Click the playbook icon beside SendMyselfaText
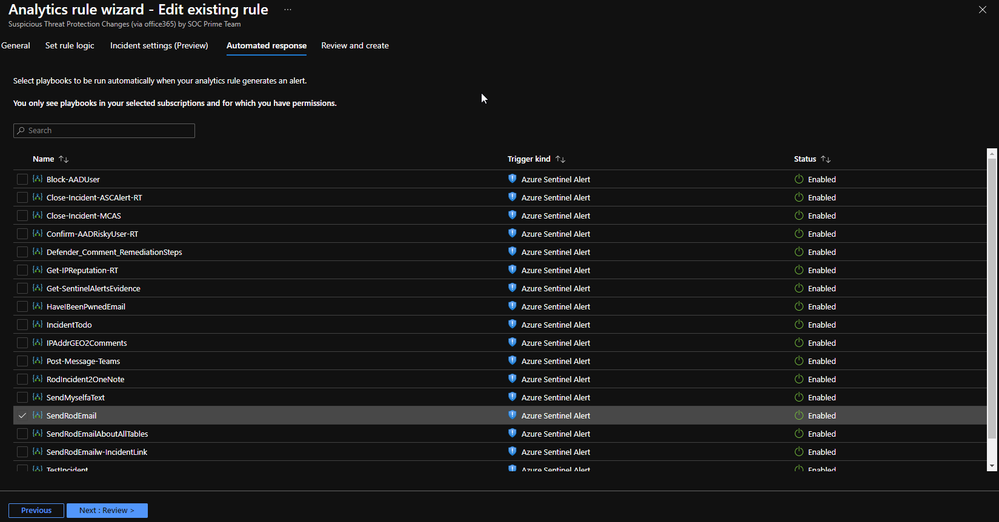This screenshot has width=999, height=522. pyautogui.click(x=38, y=397)
